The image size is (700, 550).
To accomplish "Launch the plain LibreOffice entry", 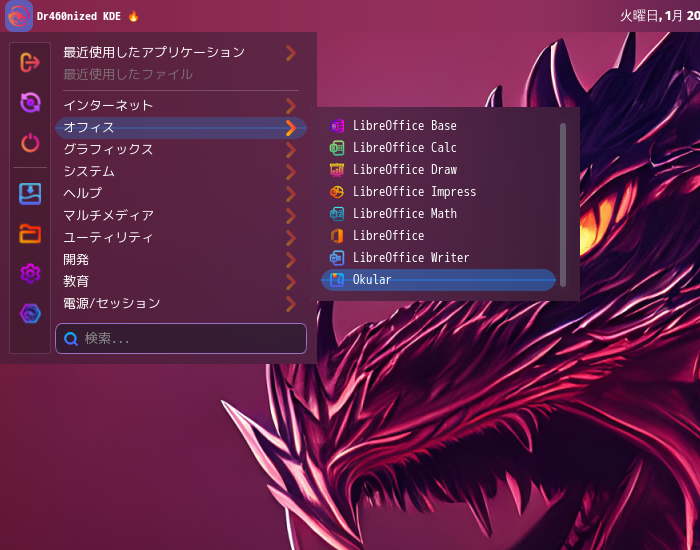I will (438, 236).
